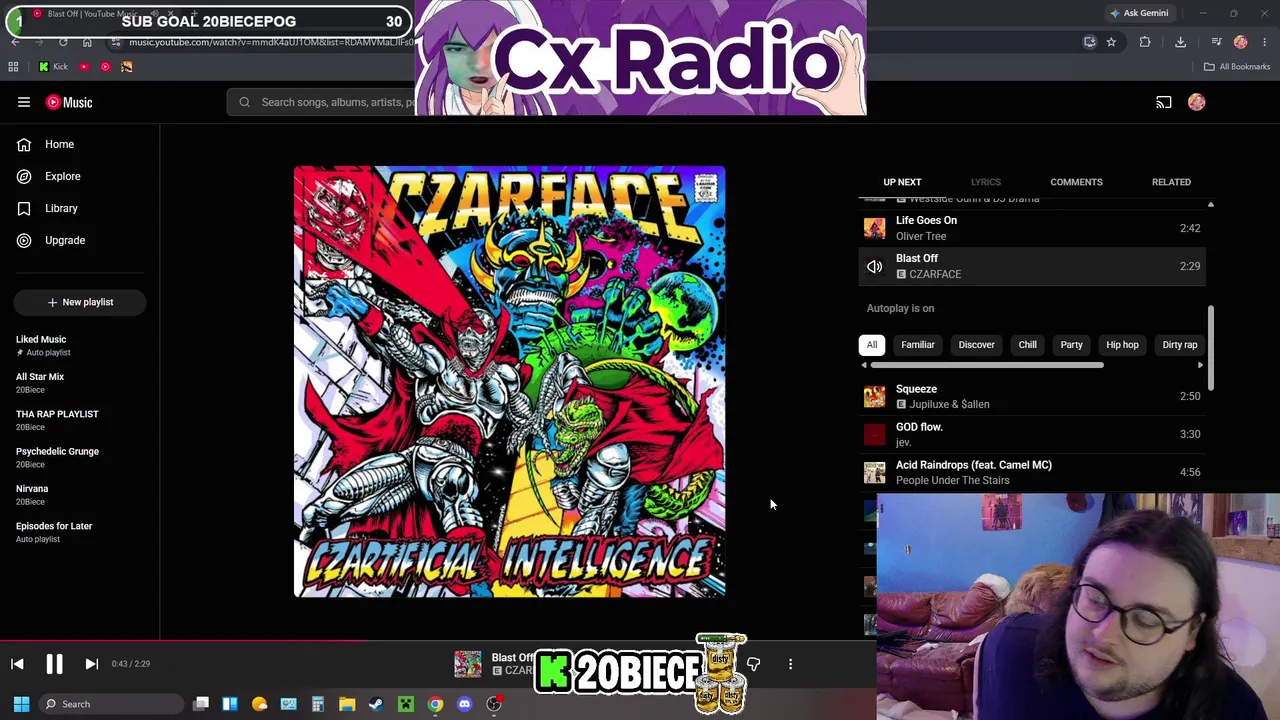Select the Familiar autoplay filter chip

(918, 345)
